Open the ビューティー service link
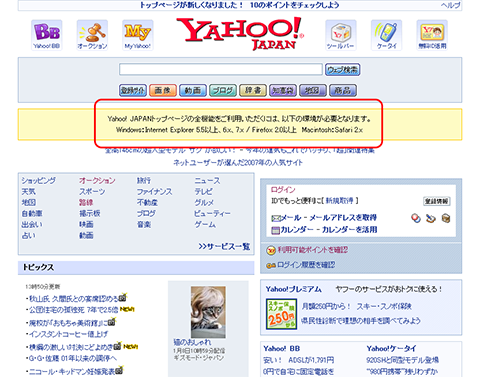Screen dimensions: 480x377 pyautogui.click(x=212, y=213)
